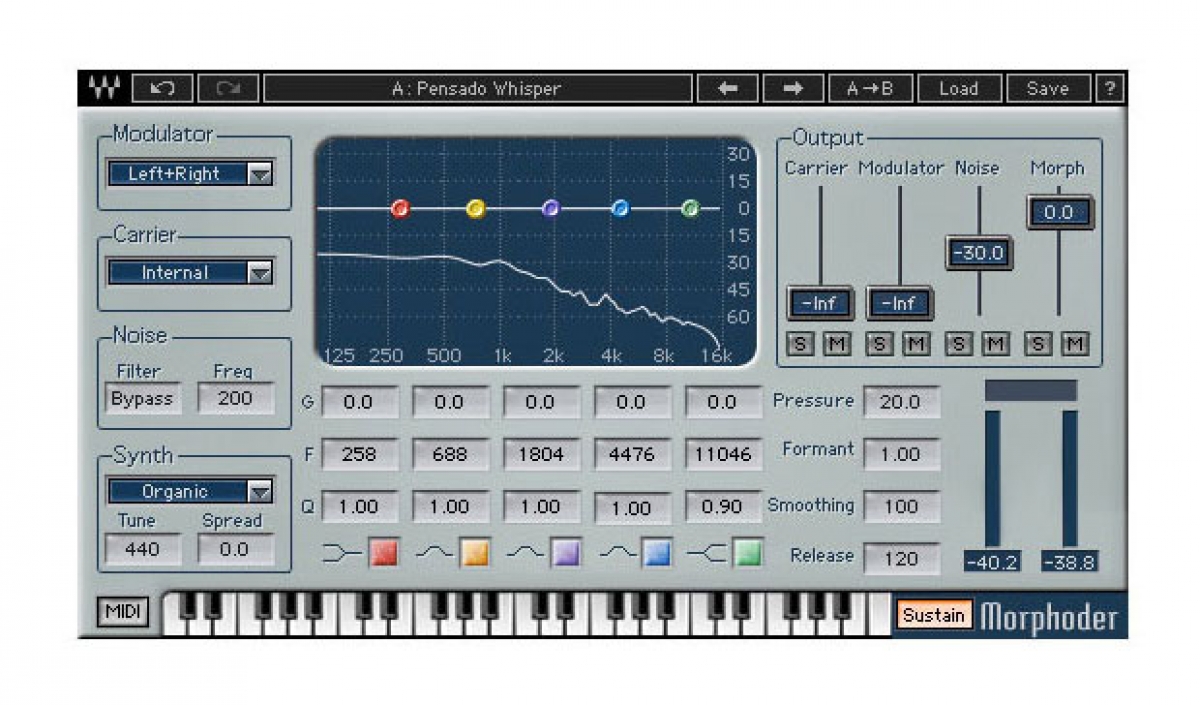Click the Undo arrow button
The image size is (1200, 705).
pos(162,88)
